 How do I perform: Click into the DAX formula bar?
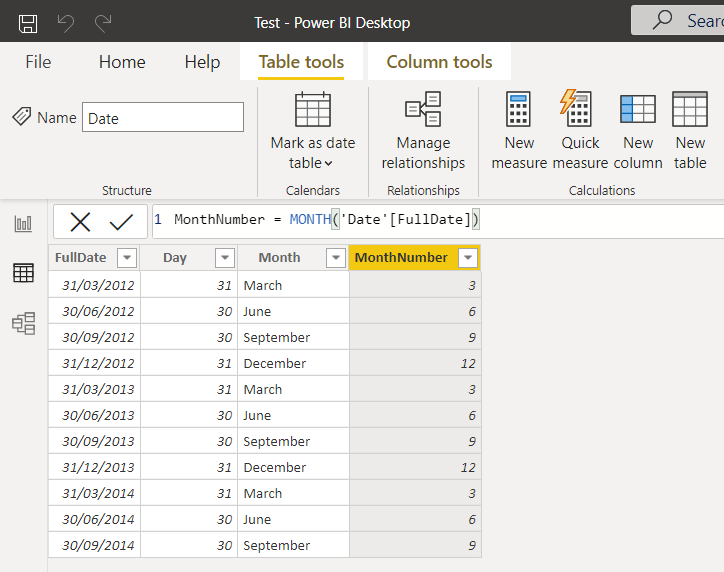coord(590,220)
